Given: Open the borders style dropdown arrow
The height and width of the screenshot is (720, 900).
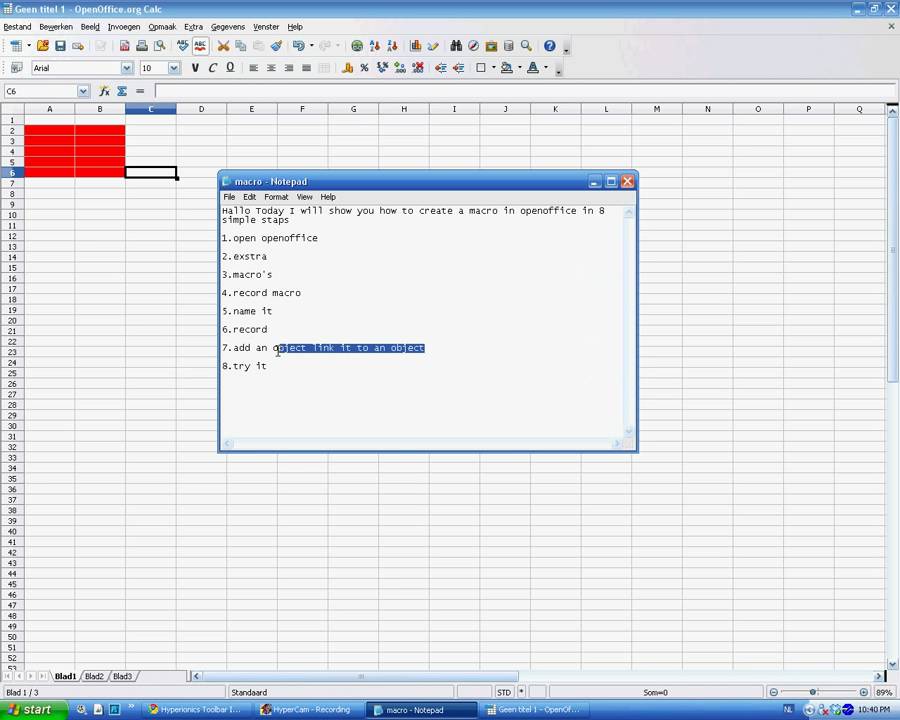Looking at the screenshot, I should click(x=494, y=68).
